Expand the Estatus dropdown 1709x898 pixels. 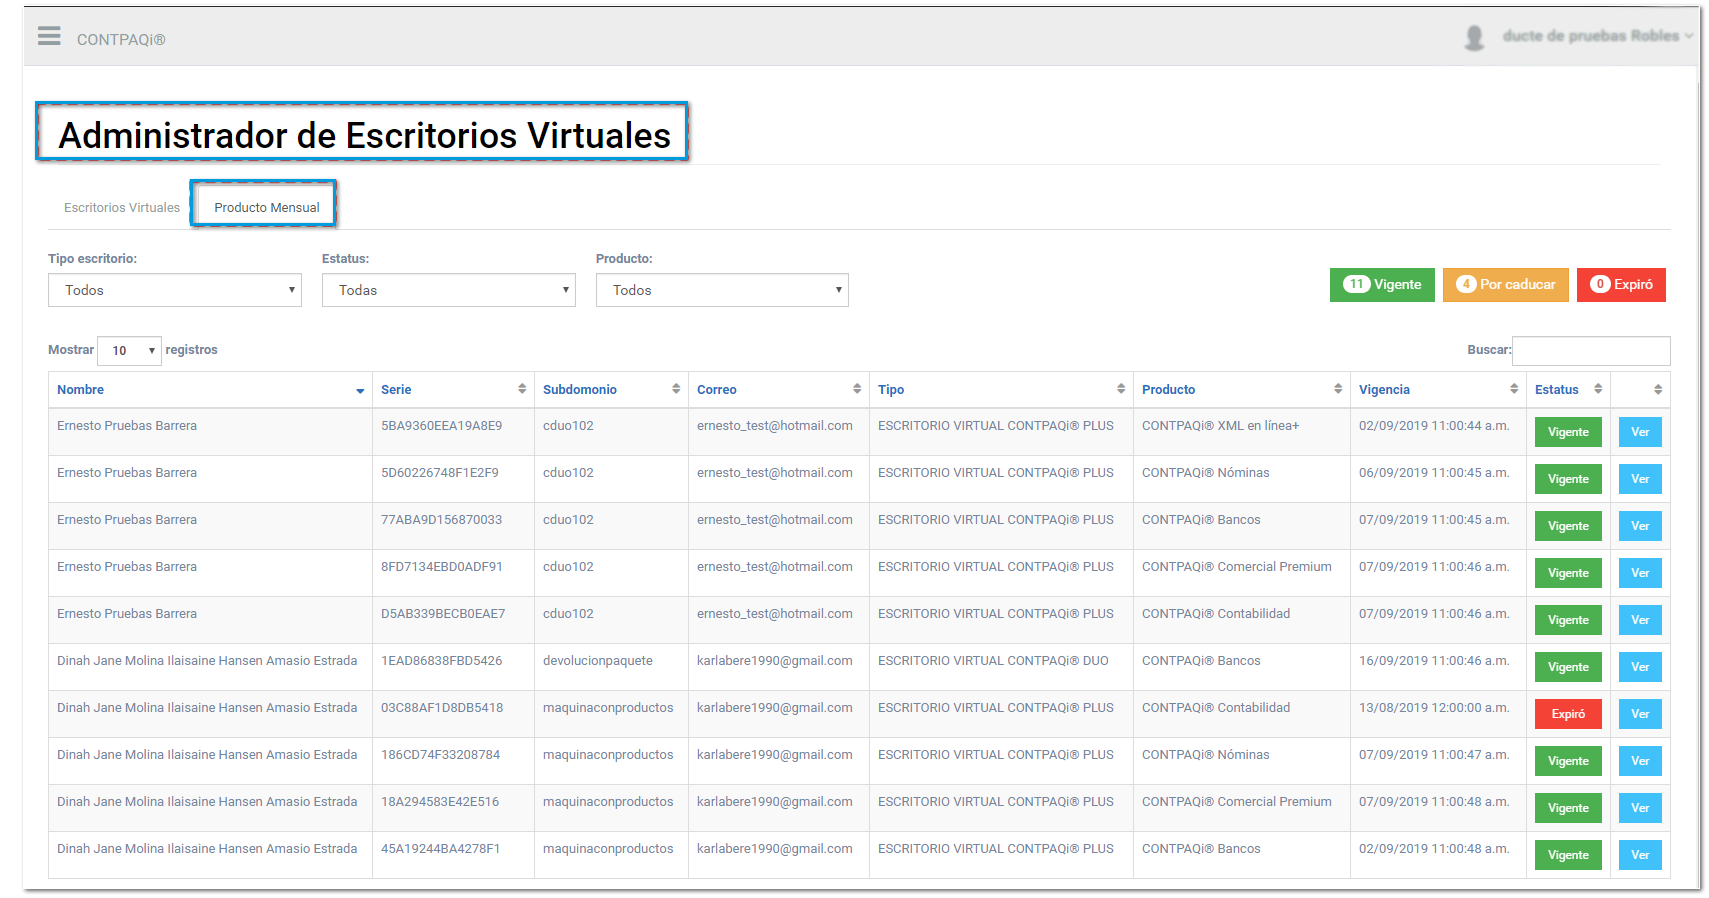pos(448,290)
